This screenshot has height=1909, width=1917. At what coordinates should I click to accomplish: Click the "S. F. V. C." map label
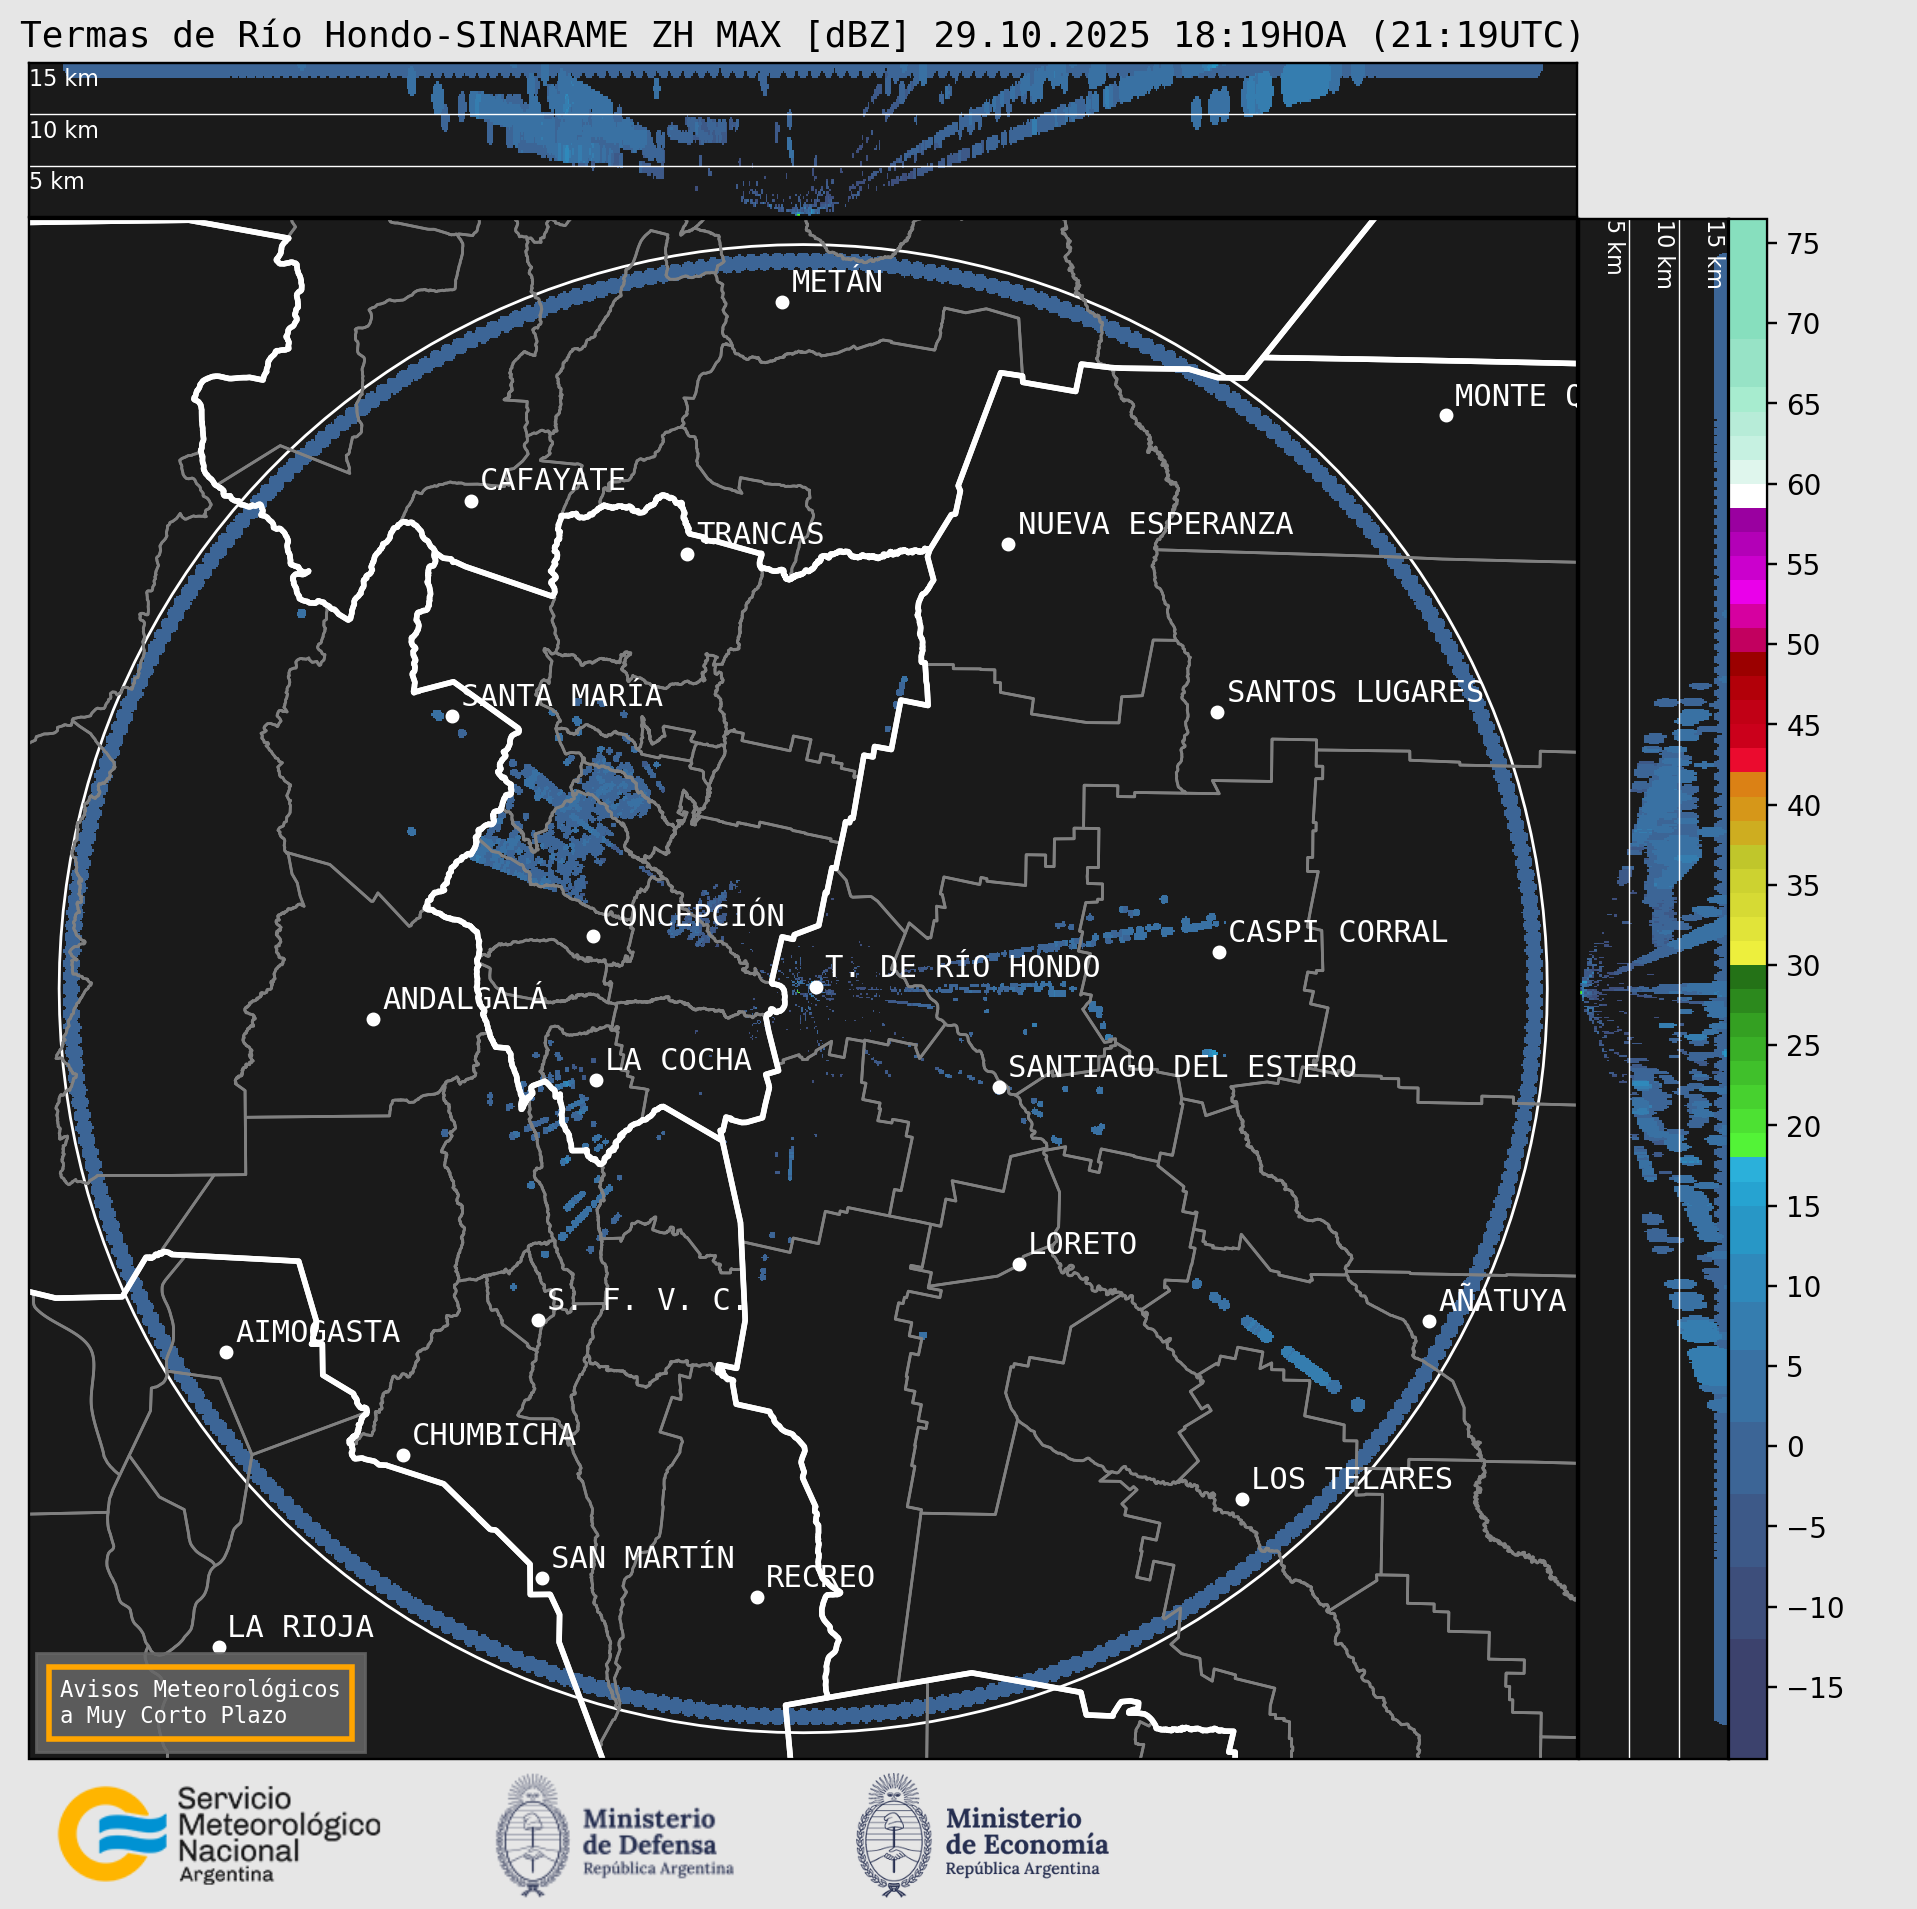tap(647, 1299)
